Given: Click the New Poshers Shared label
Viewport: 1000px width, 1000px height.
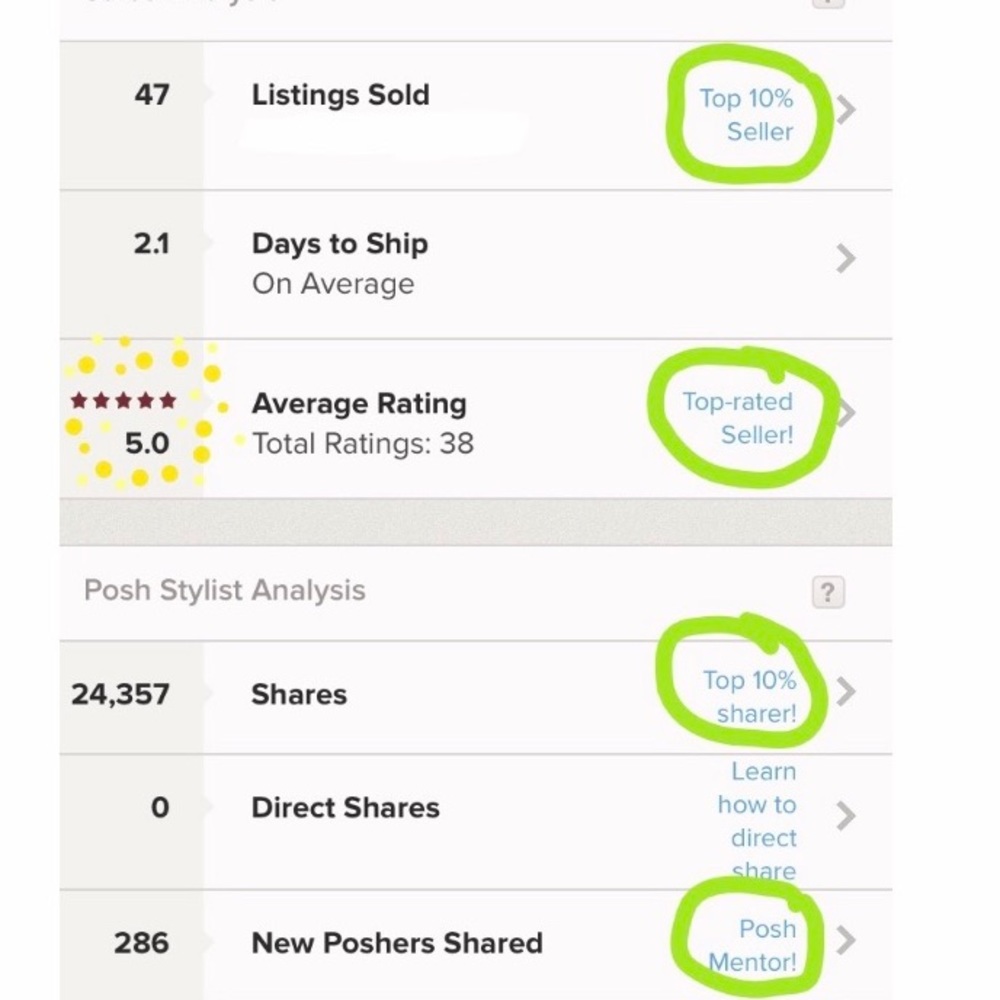Looking at the screenshot, I should 397,943.
